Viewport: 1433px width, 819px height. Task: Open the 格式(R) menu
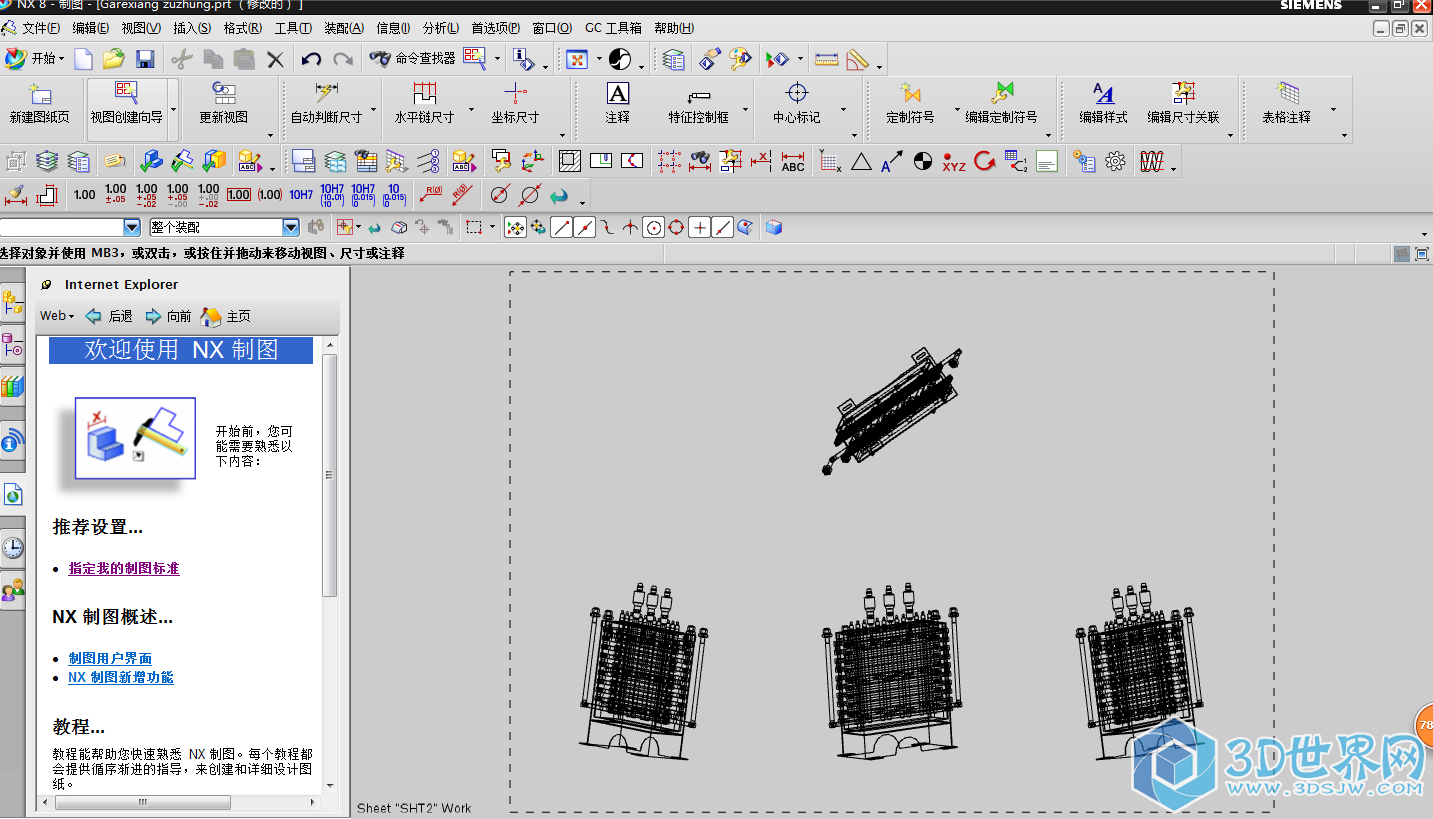(x=243, y=28)
